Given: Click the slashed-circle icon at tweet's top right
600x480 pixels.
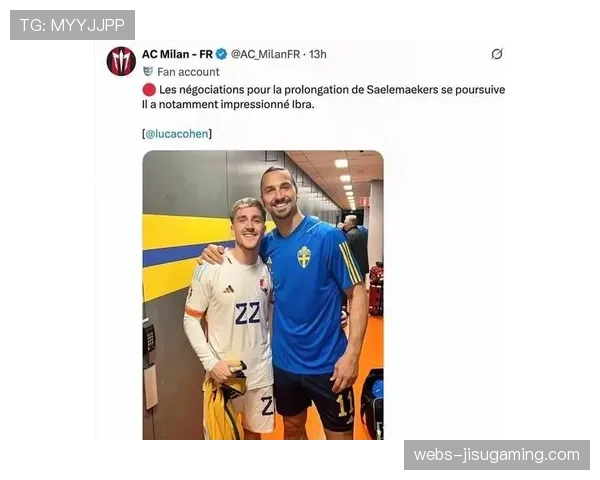Looking at the screenshot, I should tap(497, 54).
